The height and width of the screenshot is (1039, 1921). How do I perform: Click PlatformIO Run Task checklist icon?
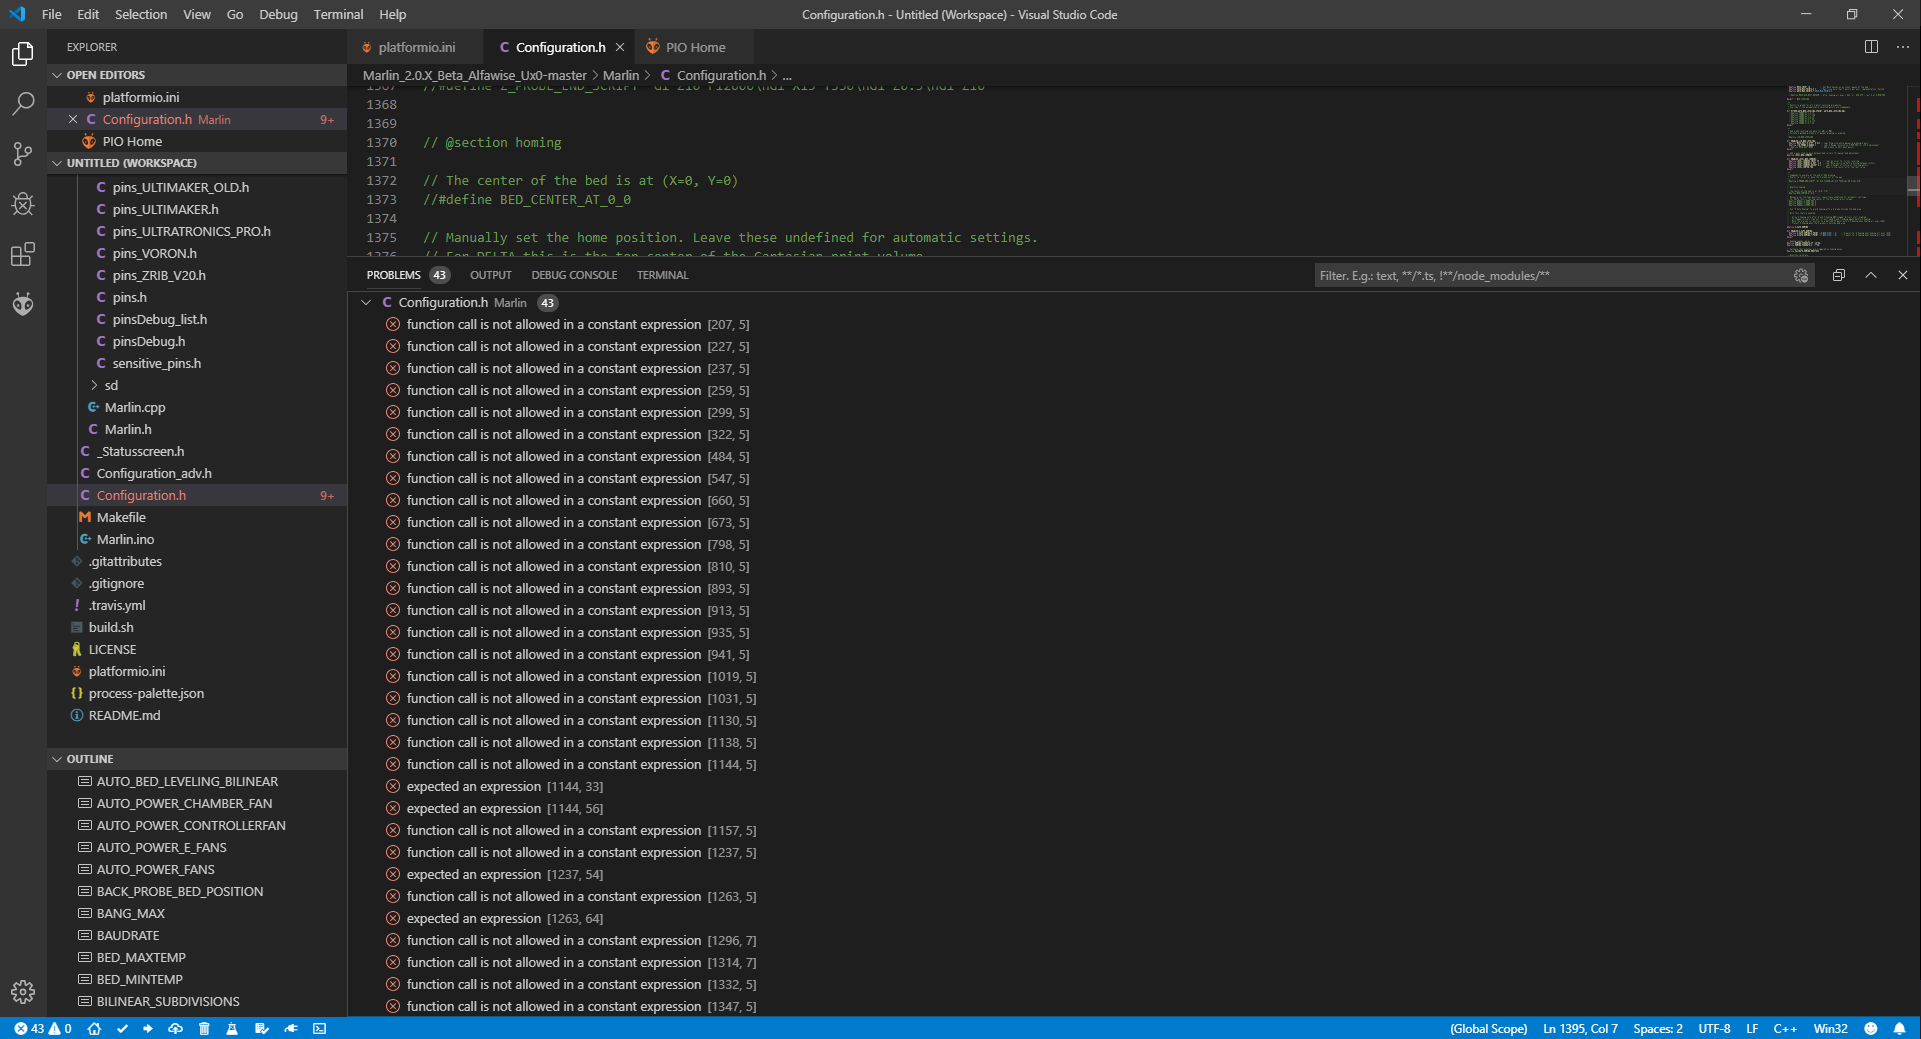(x=261, y=1029)
